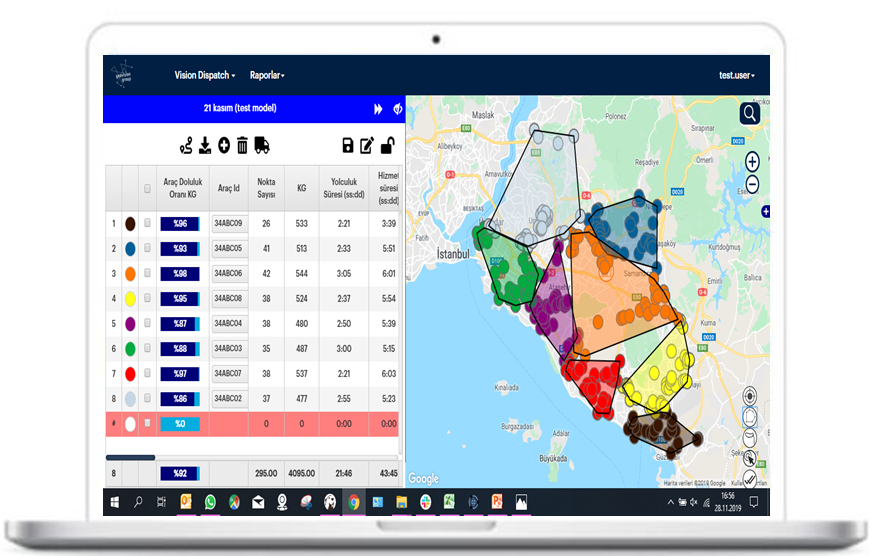Open Excel from the taskbar
Viewport: 873px width, 556px height.
pyautogui.click(x=449, y=502)
